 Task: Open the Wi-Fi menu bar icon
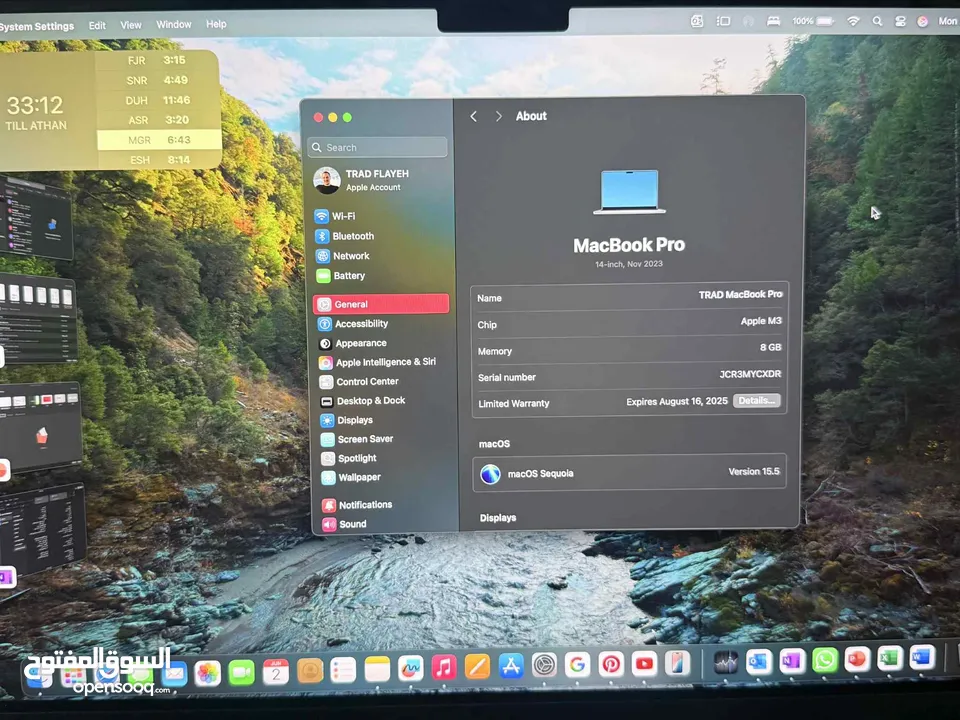coord(853,21)
